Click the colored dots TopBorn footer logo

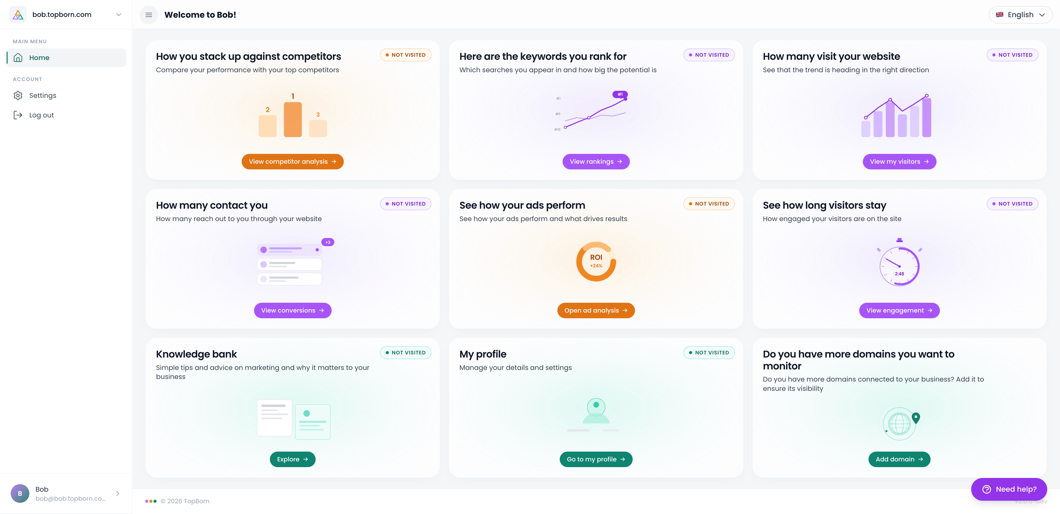click(151, 501)
